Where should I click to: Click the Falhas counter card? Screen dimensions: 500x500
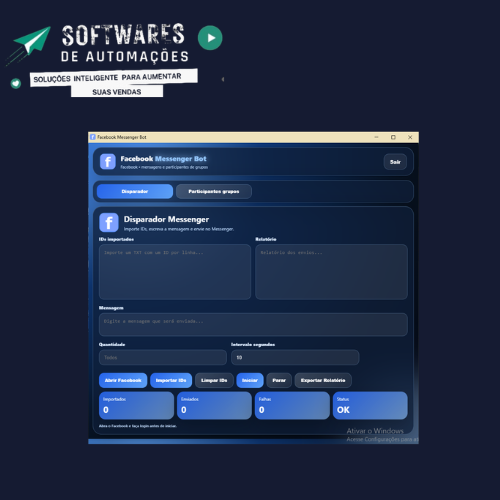(292, 405)
